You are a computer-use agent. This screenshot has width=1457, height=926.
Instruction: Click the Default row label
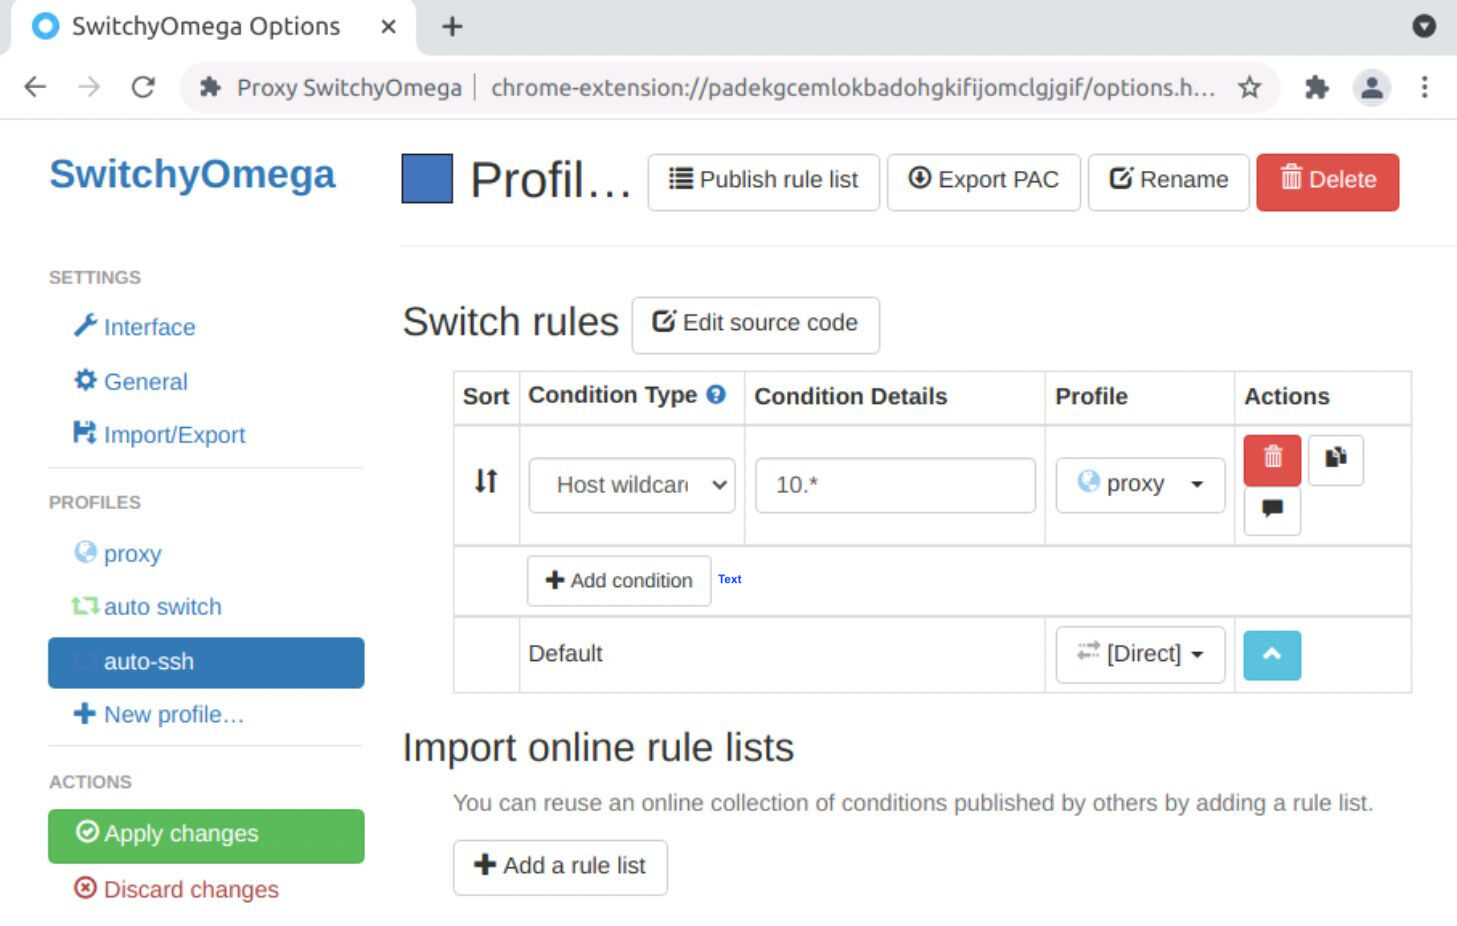point(566,653)
